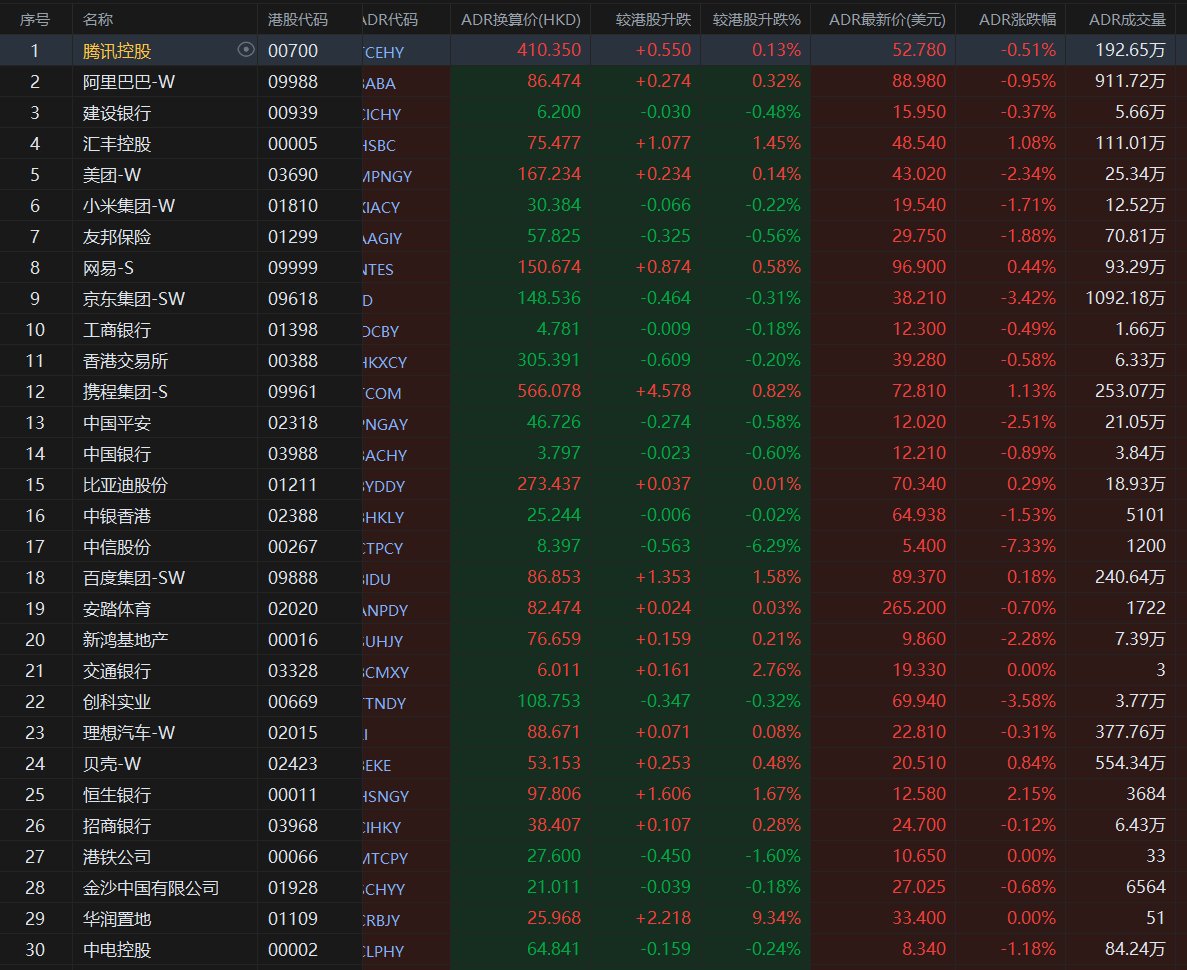
Task: Open the 阿里巴巴-W stock name
Action: (128, 82)
